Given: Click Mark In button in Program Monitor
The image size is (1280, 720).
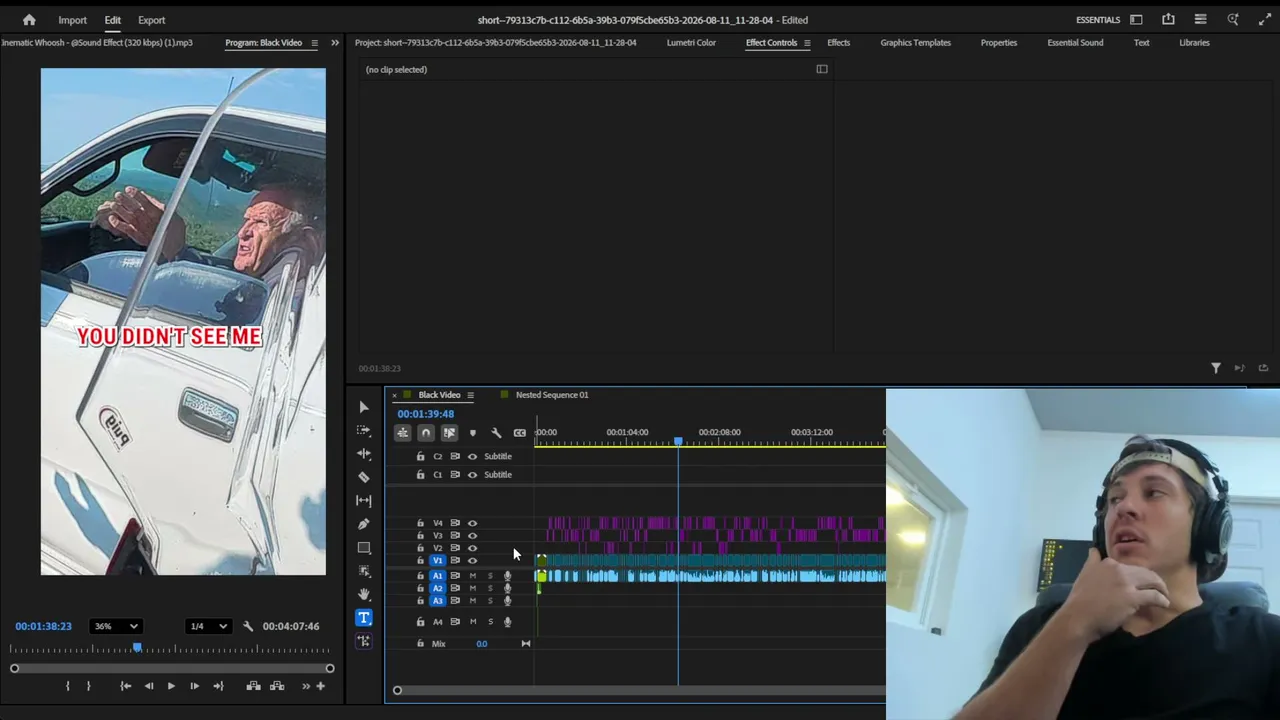Looking at the screenshot, I should 68,686.
